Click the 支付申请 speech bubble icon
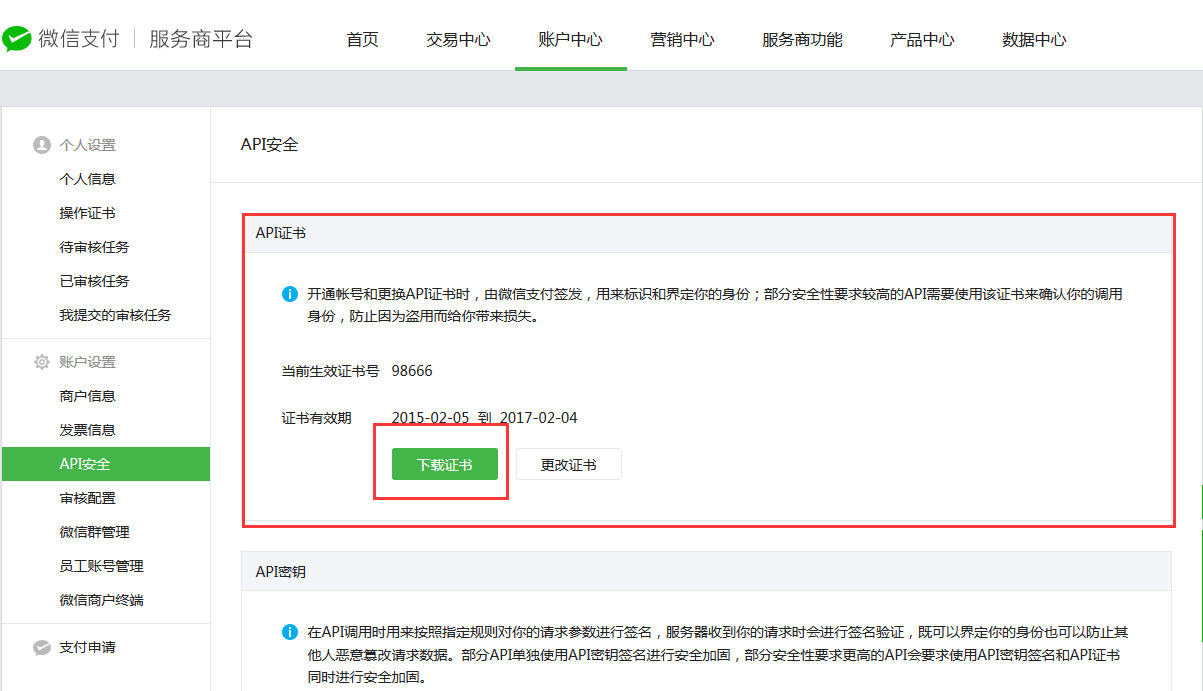 [41, 647]
